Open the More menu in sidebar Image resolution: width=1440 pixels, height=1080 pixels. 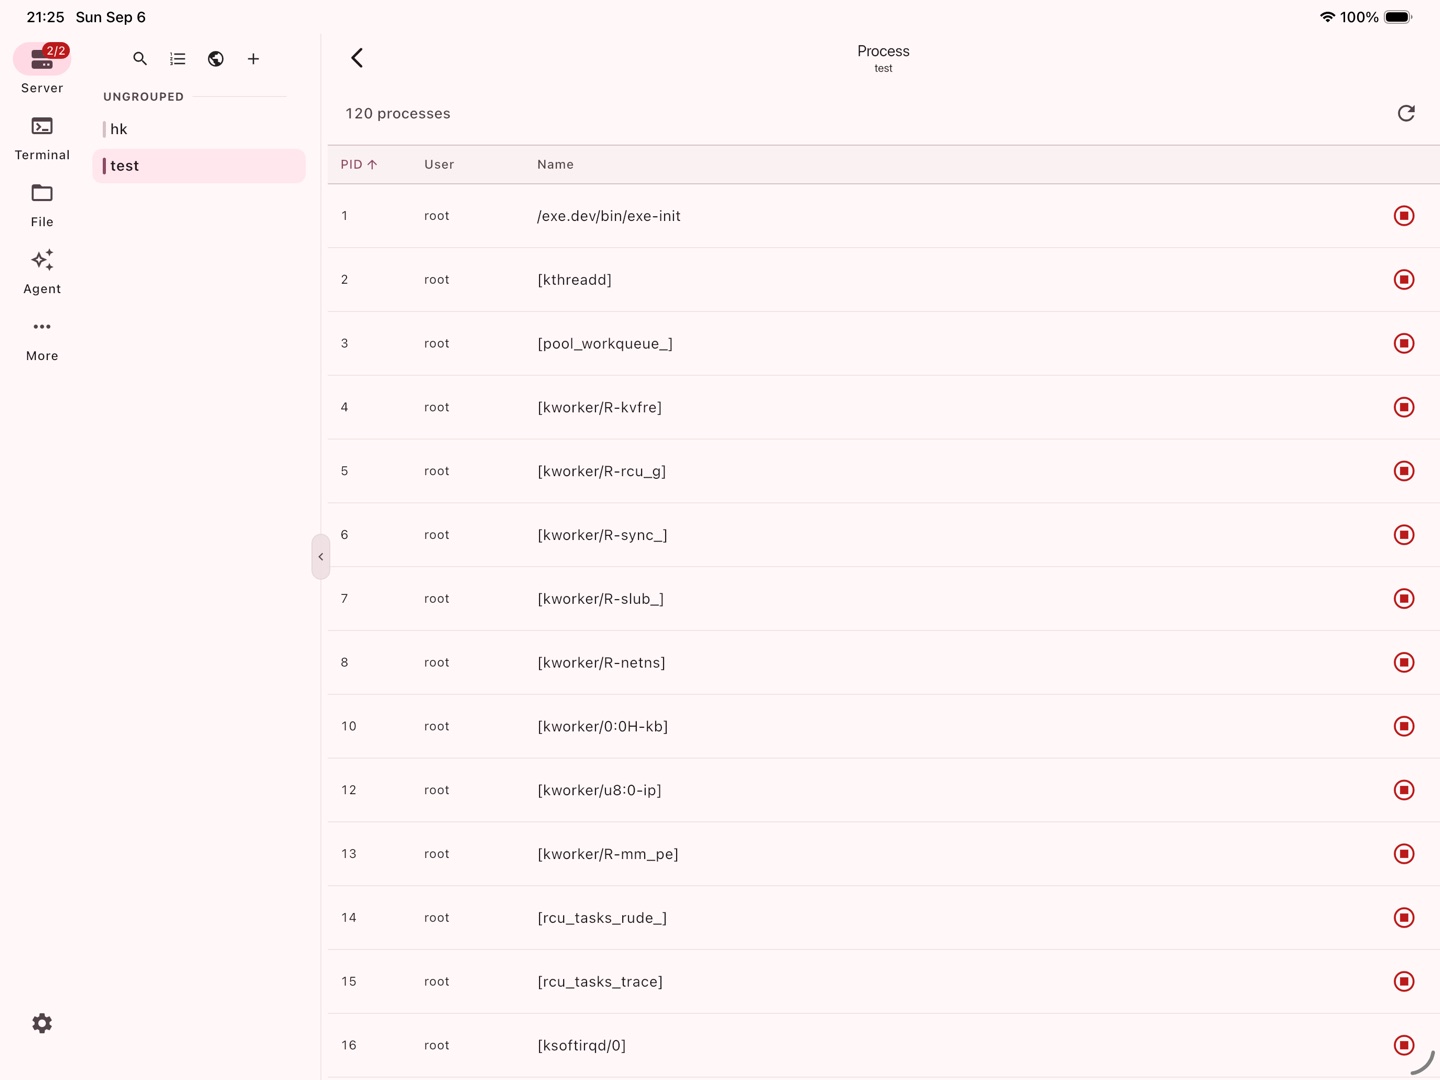tap(42, 340)
